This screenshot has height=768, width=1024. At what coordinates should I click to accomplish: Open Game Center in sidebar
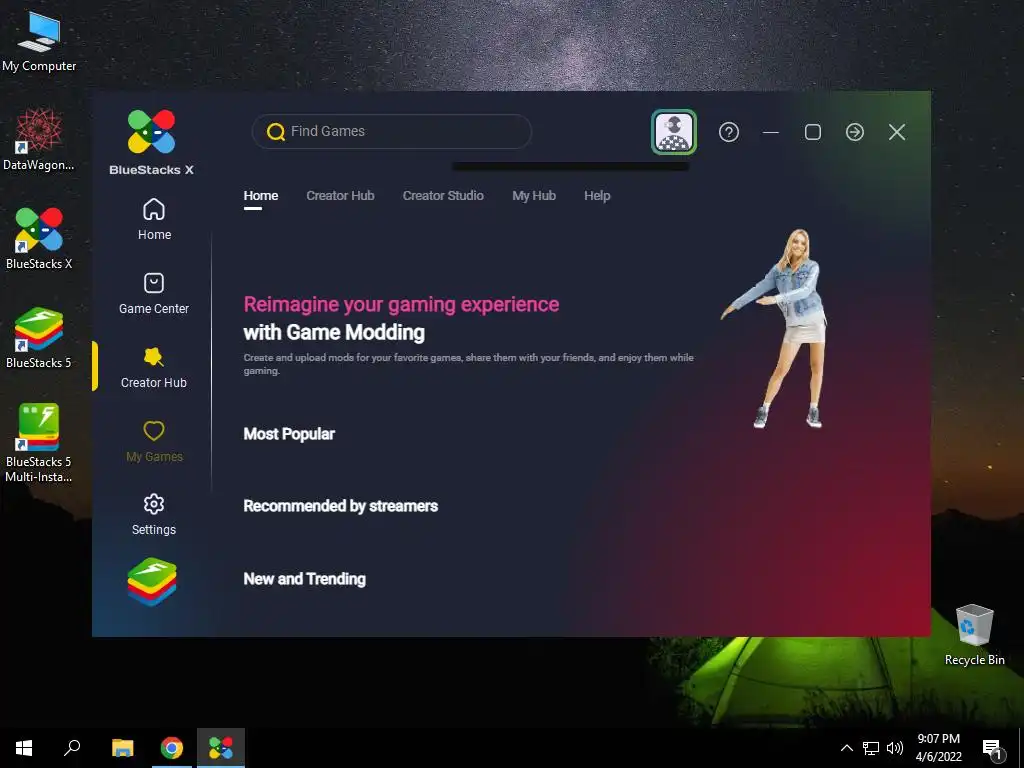coord(154,294)
